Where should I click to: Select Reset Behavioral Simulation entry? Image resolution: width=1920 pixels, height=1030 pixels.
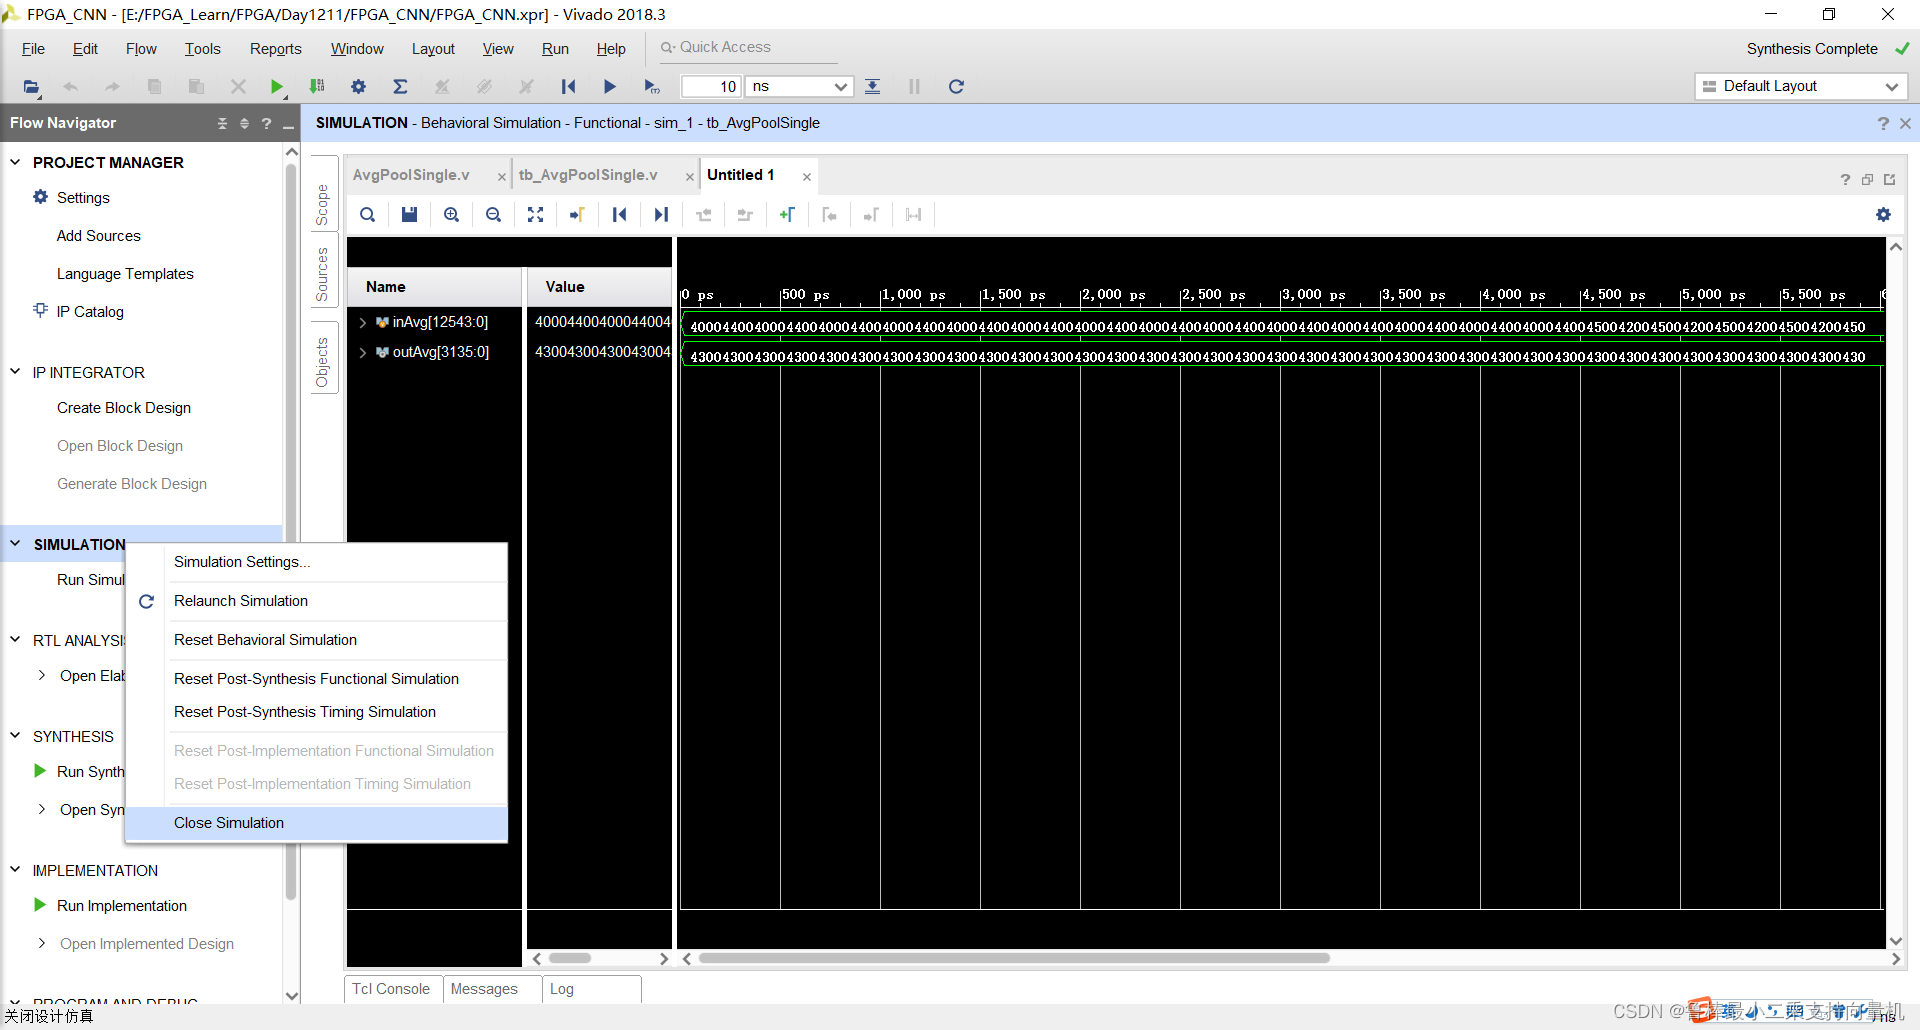(317, 640)
